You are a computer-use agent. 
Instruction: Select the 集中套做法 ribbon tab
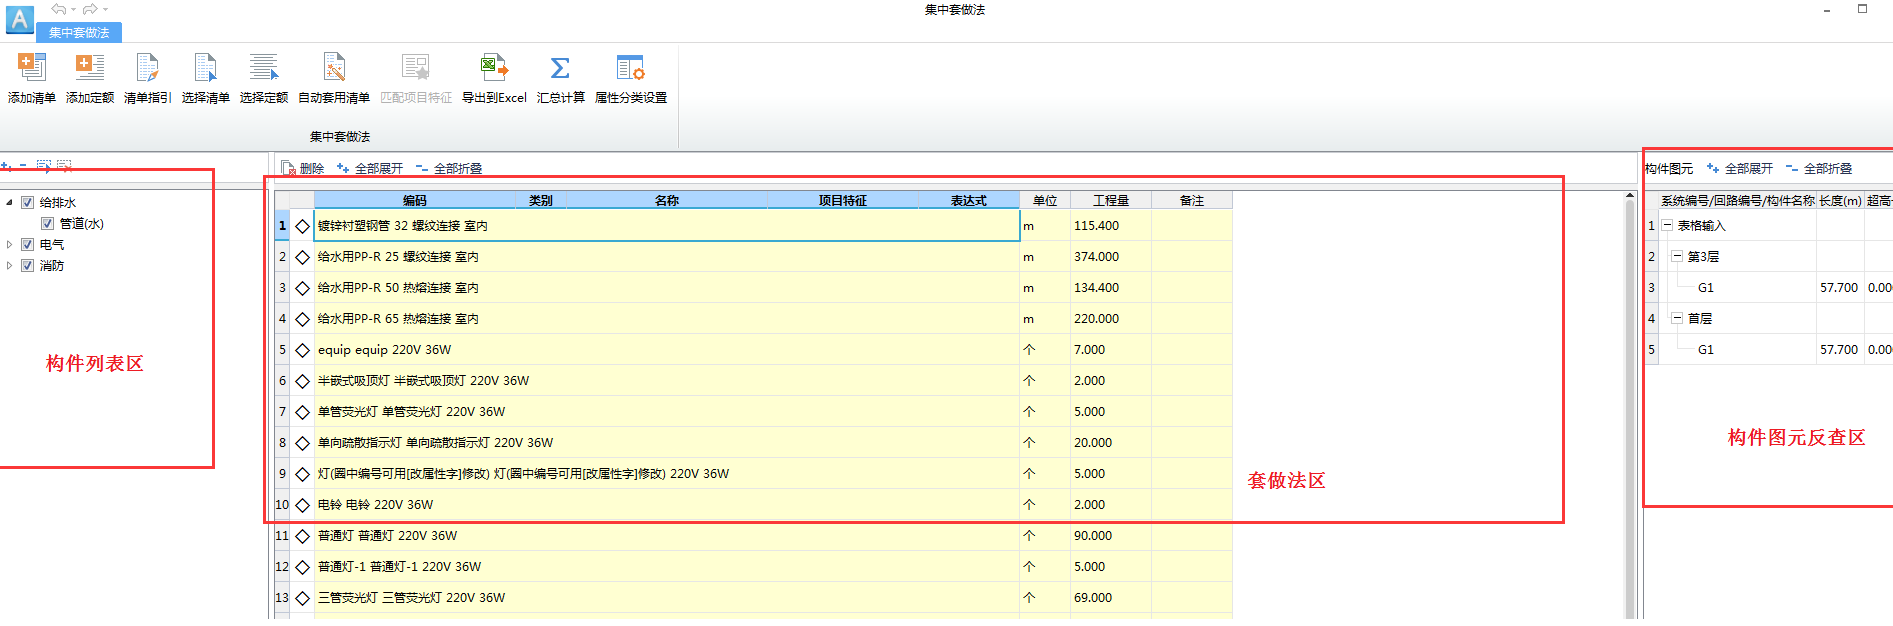pyautogui.click(x=79, y=33)
